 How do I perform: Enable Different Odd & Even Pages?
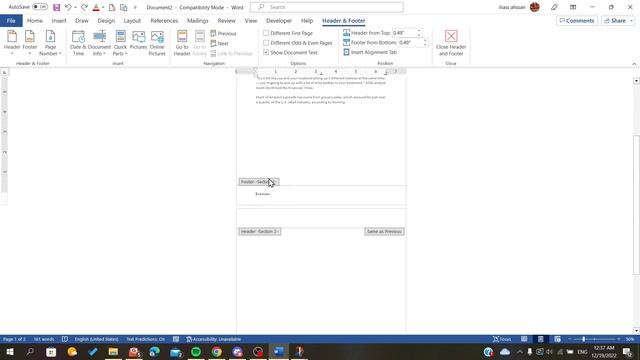[x=298, y=43]
